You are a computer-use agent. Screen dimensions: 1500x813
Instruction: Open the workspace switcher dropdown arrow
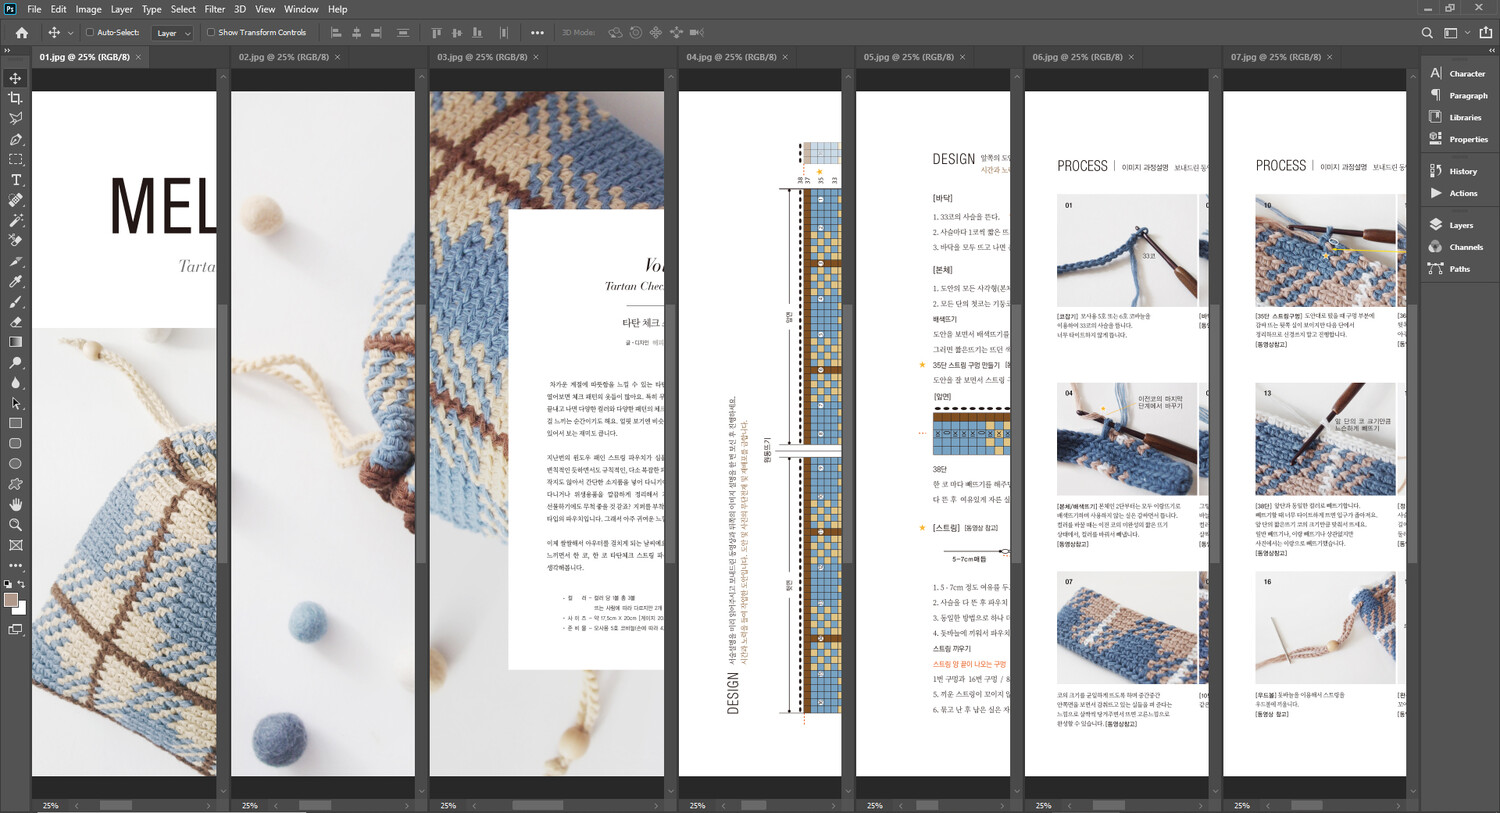1467,33
